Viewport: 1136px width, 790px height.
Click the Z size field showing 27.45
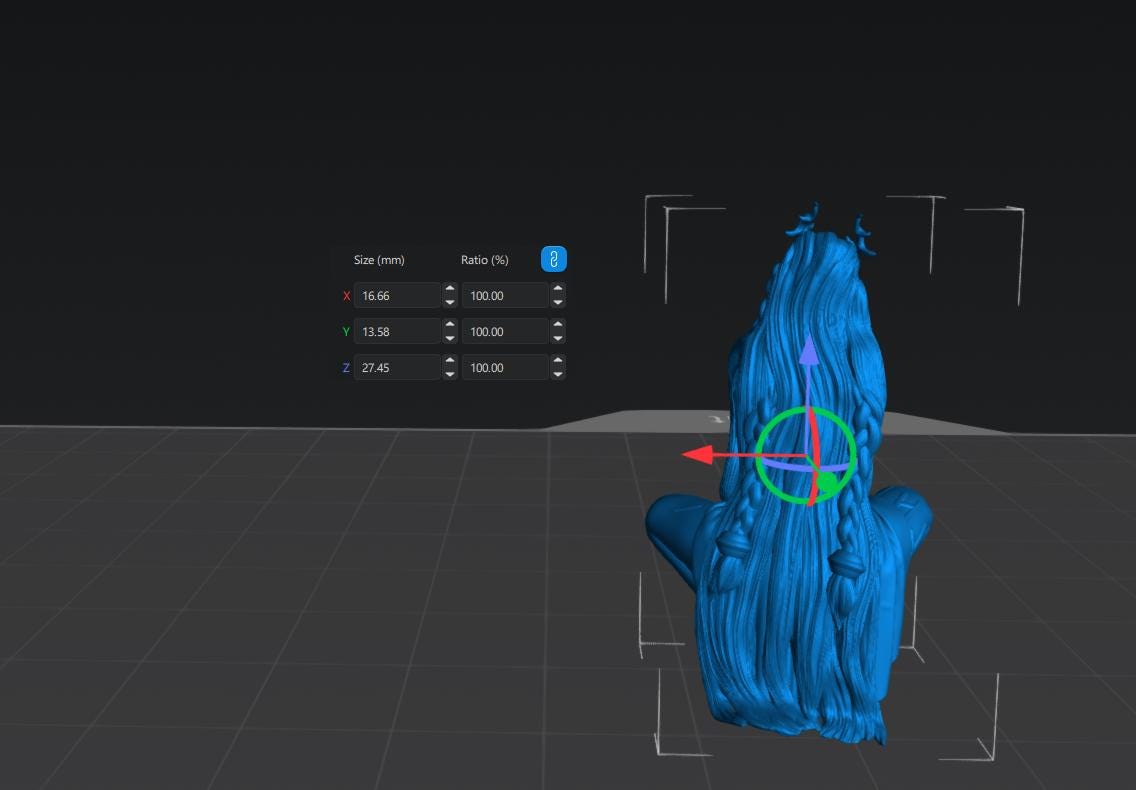[x=397, y=367]
